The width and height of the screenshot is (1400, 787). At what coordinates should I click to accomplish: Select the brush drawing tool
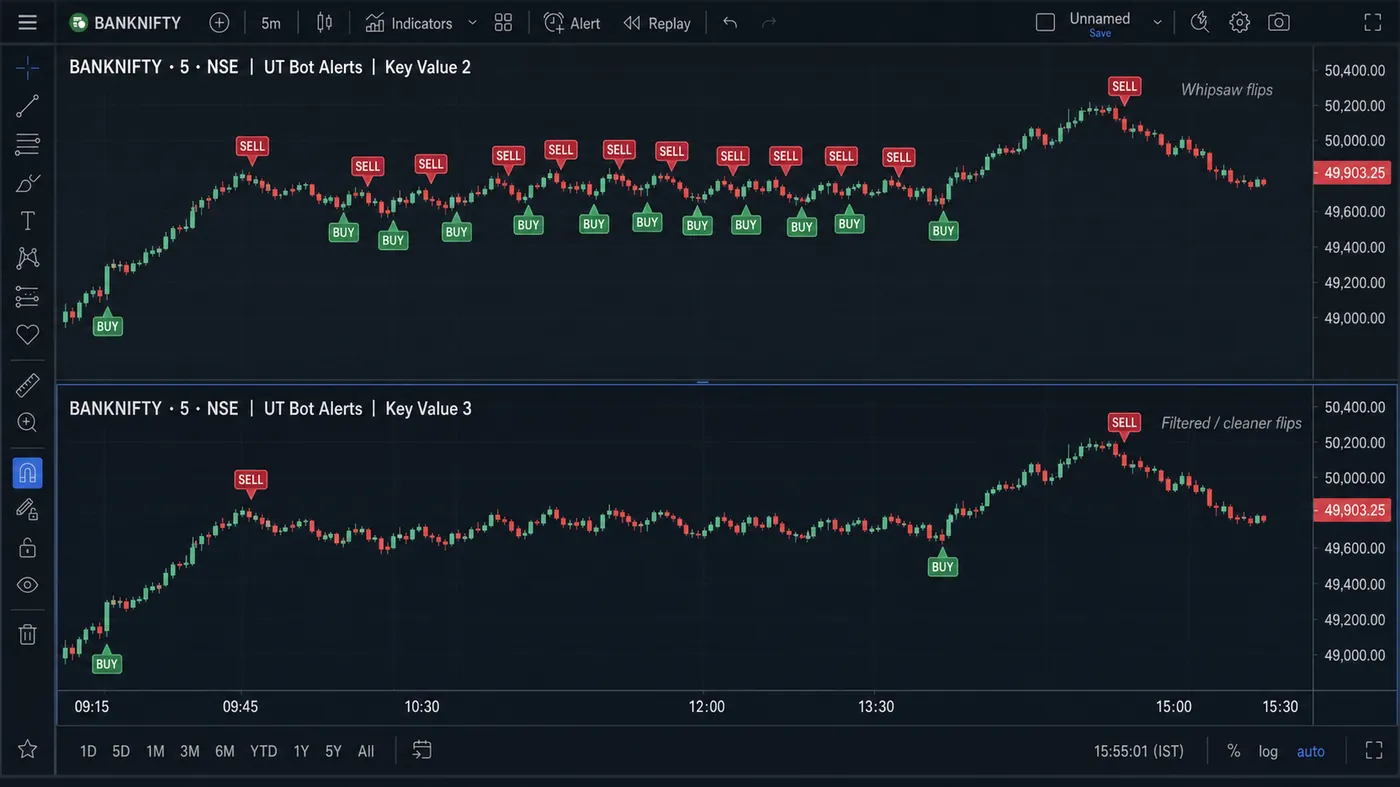point(27,183)
